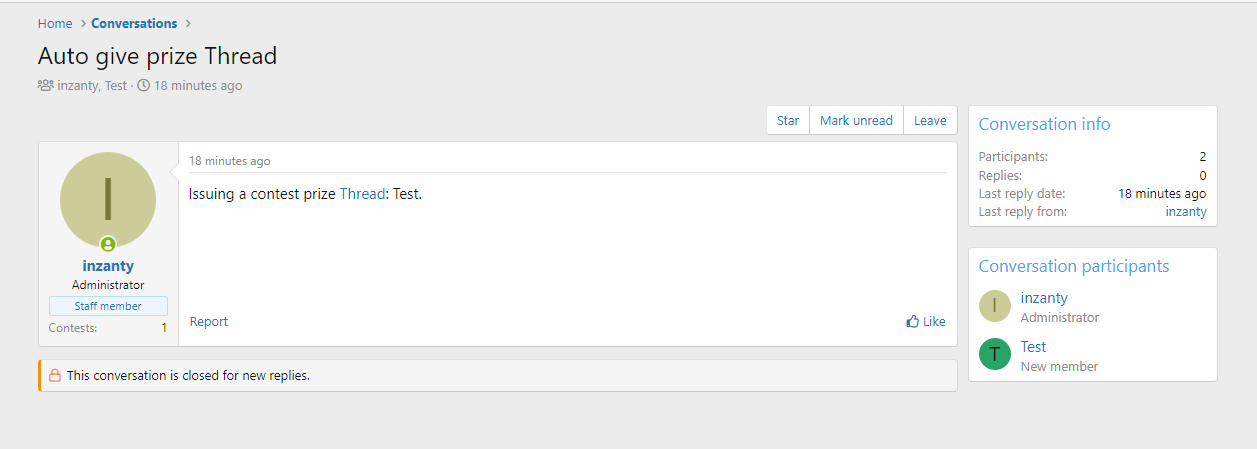The image size is (1257, 449).
Task: Click the green Test user avatar
Action: pyautogui.click(x=994, y=355)
